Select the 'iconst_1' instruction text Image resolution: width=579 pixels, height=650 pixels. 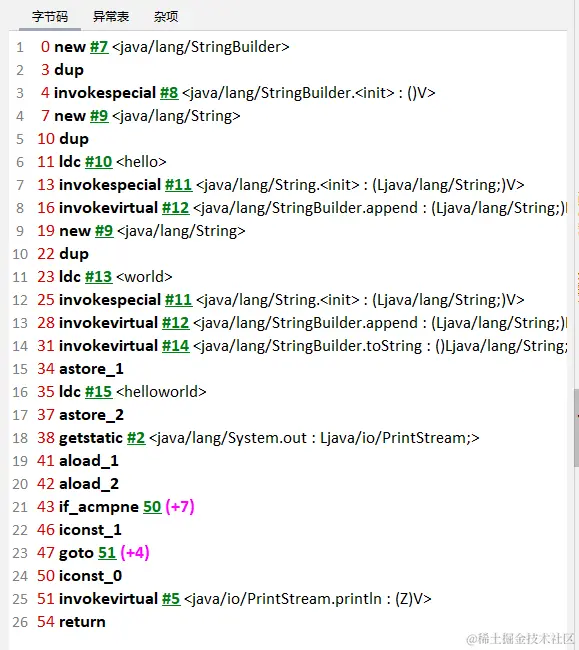90,530
